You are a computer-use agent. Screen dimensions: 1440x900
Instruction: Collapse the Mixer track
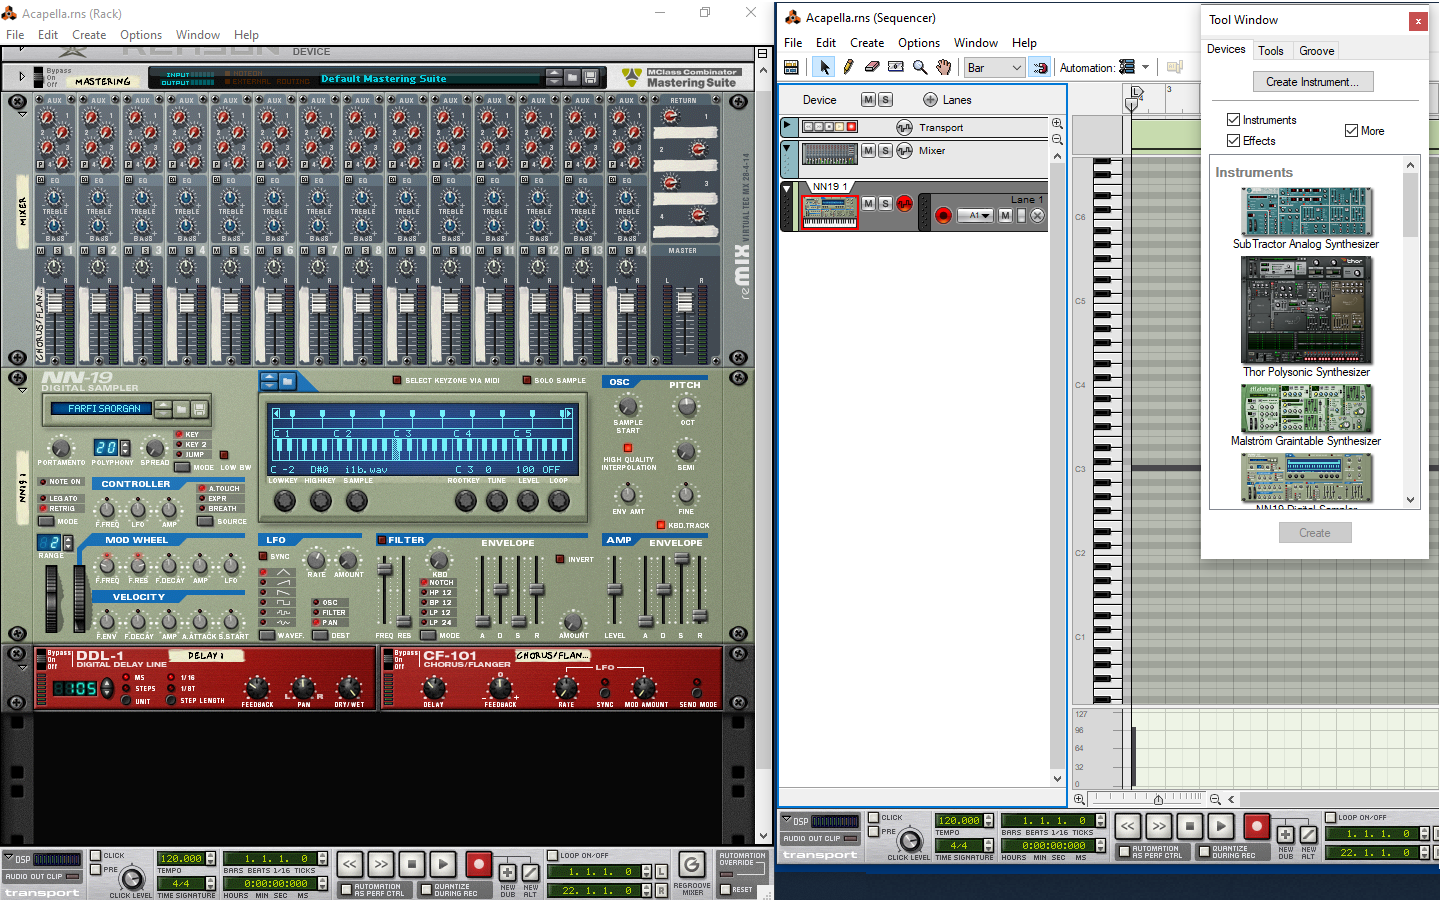pyautogui.click(x=788, y=149)
